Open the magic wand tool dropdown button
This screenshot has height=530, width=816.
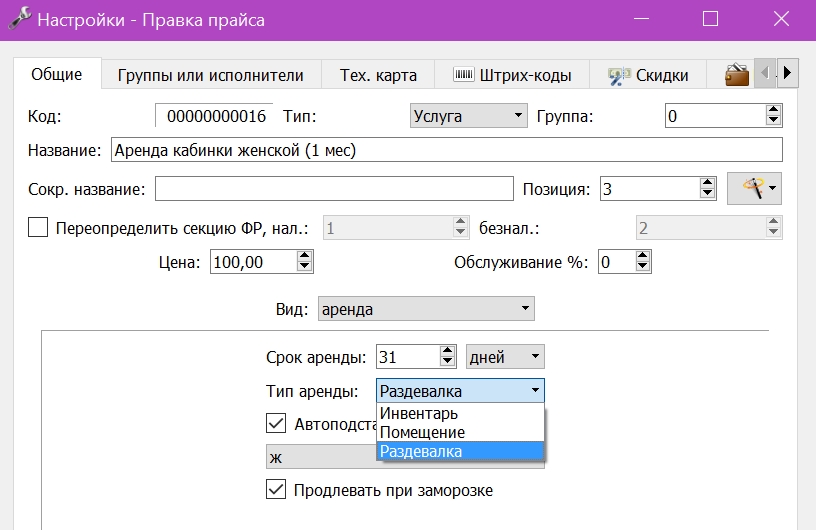754,188
